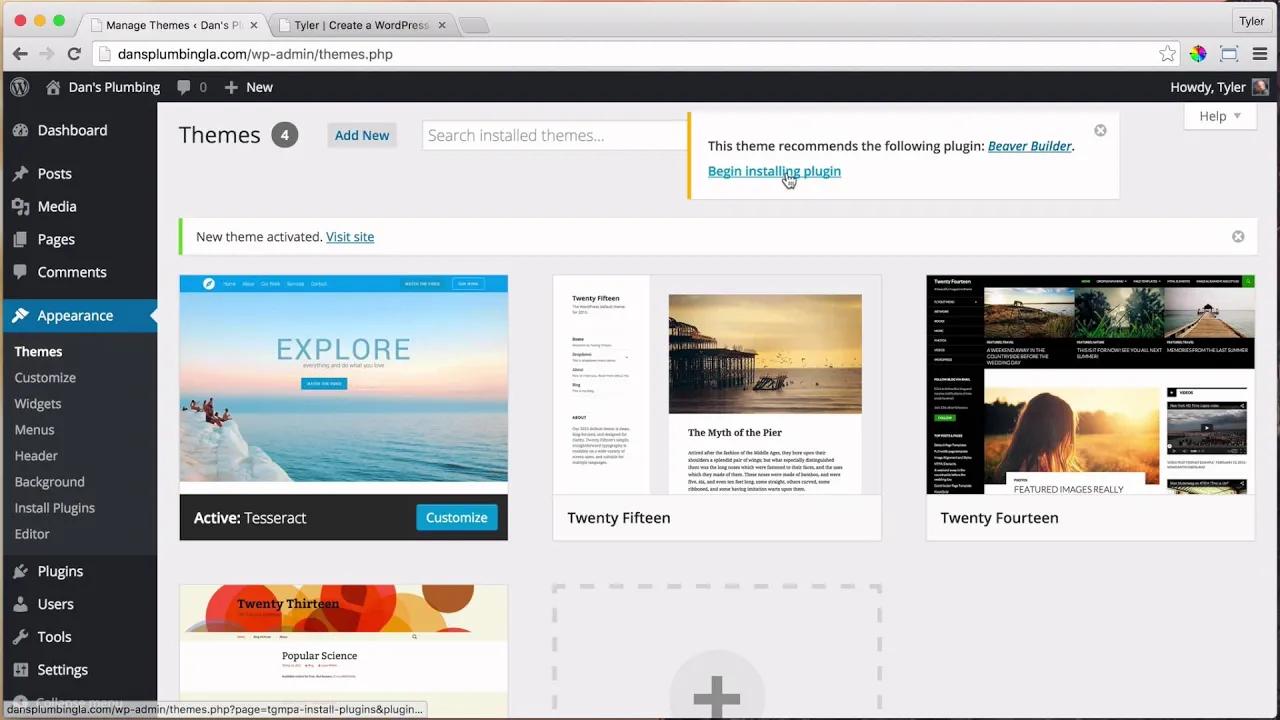The width and height of the screenshot is (1280, 720).
Task: Open the Beaver Builder link
Action: coord(1030,146)
